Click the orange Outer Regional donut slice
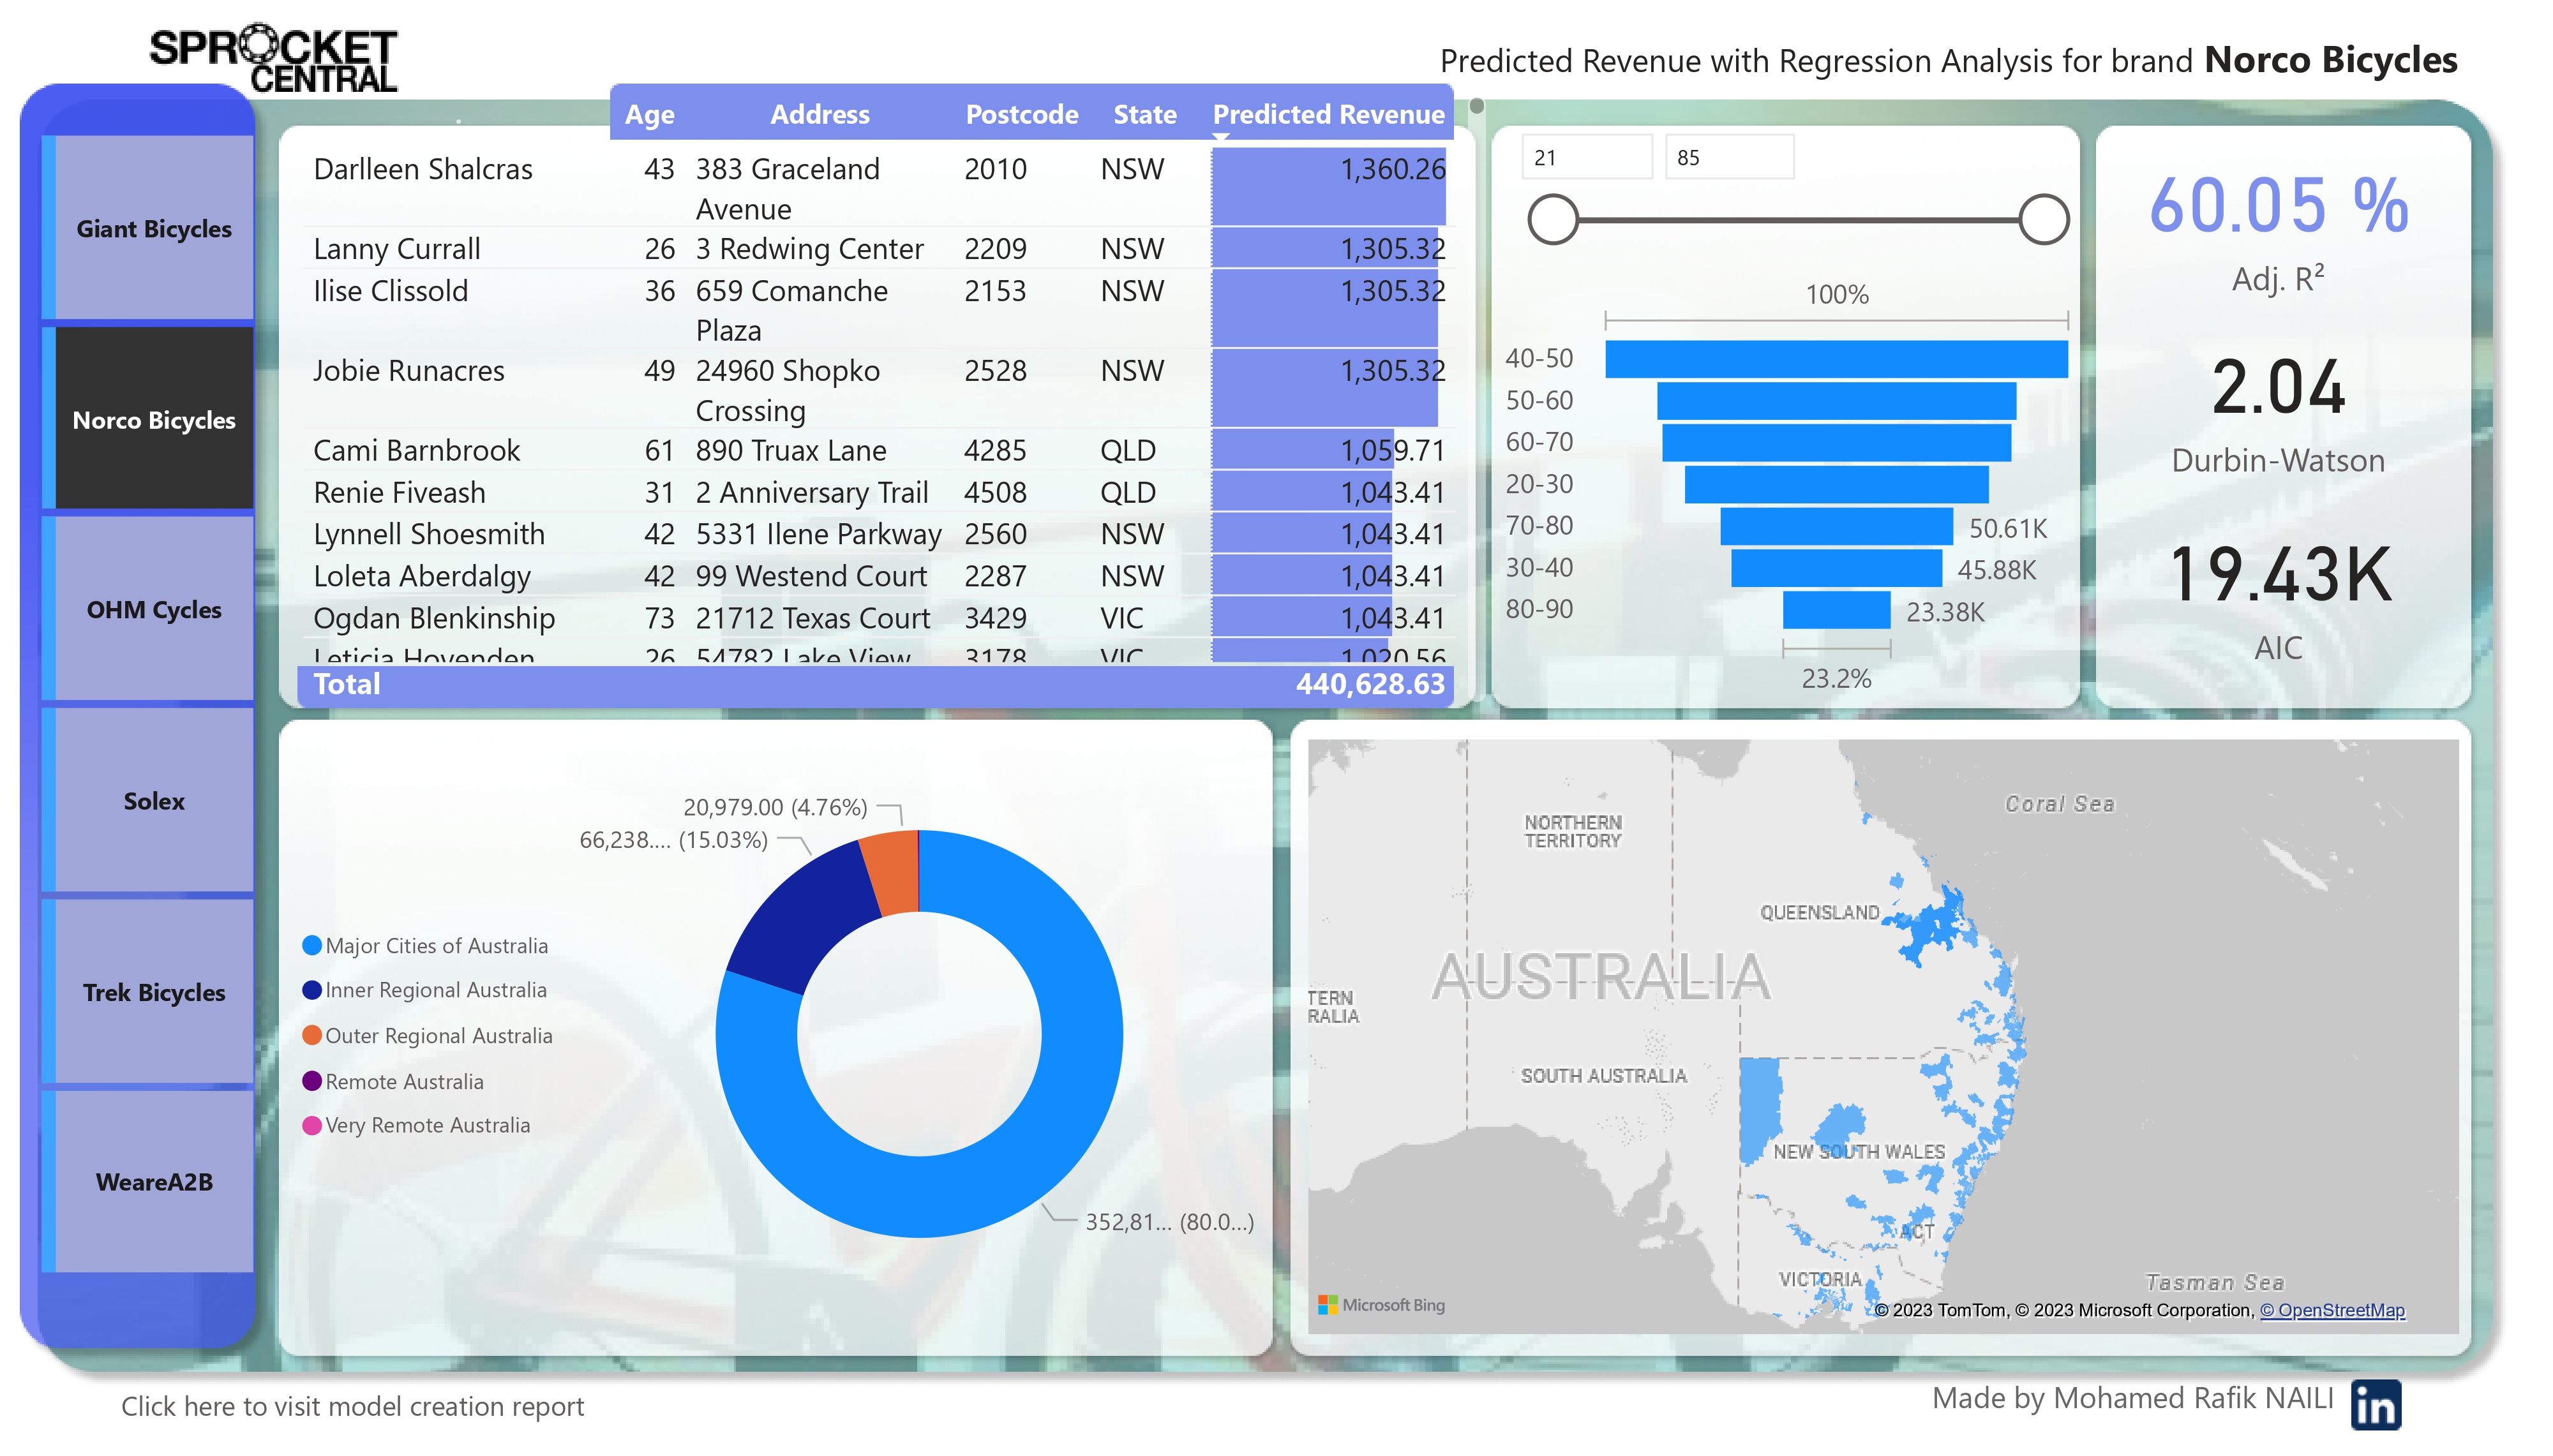Viewport: 2553px width, 1456px height. click(893, 872)
